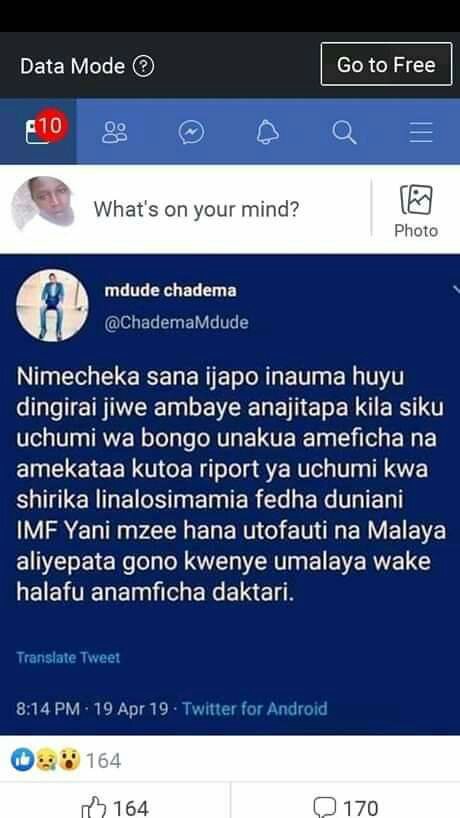Click the Go to Free button
Viewport: 460px width, 818px height.
386,64
